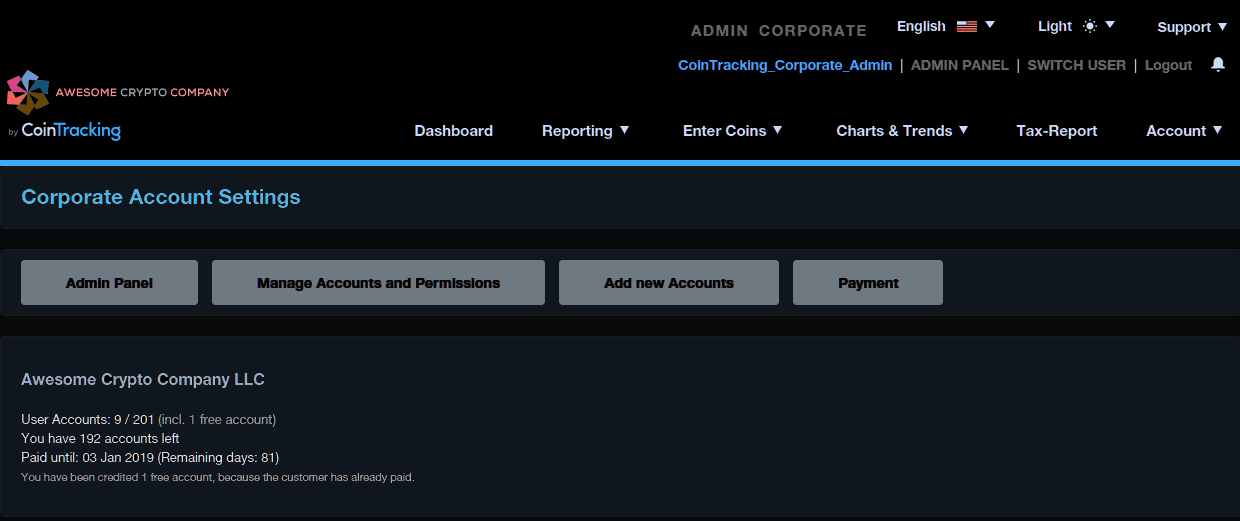Image resolution: width=1240 pixels, height=521 pixels.
Task: Open the Payment button
Action: pyautogui.click(x=867, y=283)
